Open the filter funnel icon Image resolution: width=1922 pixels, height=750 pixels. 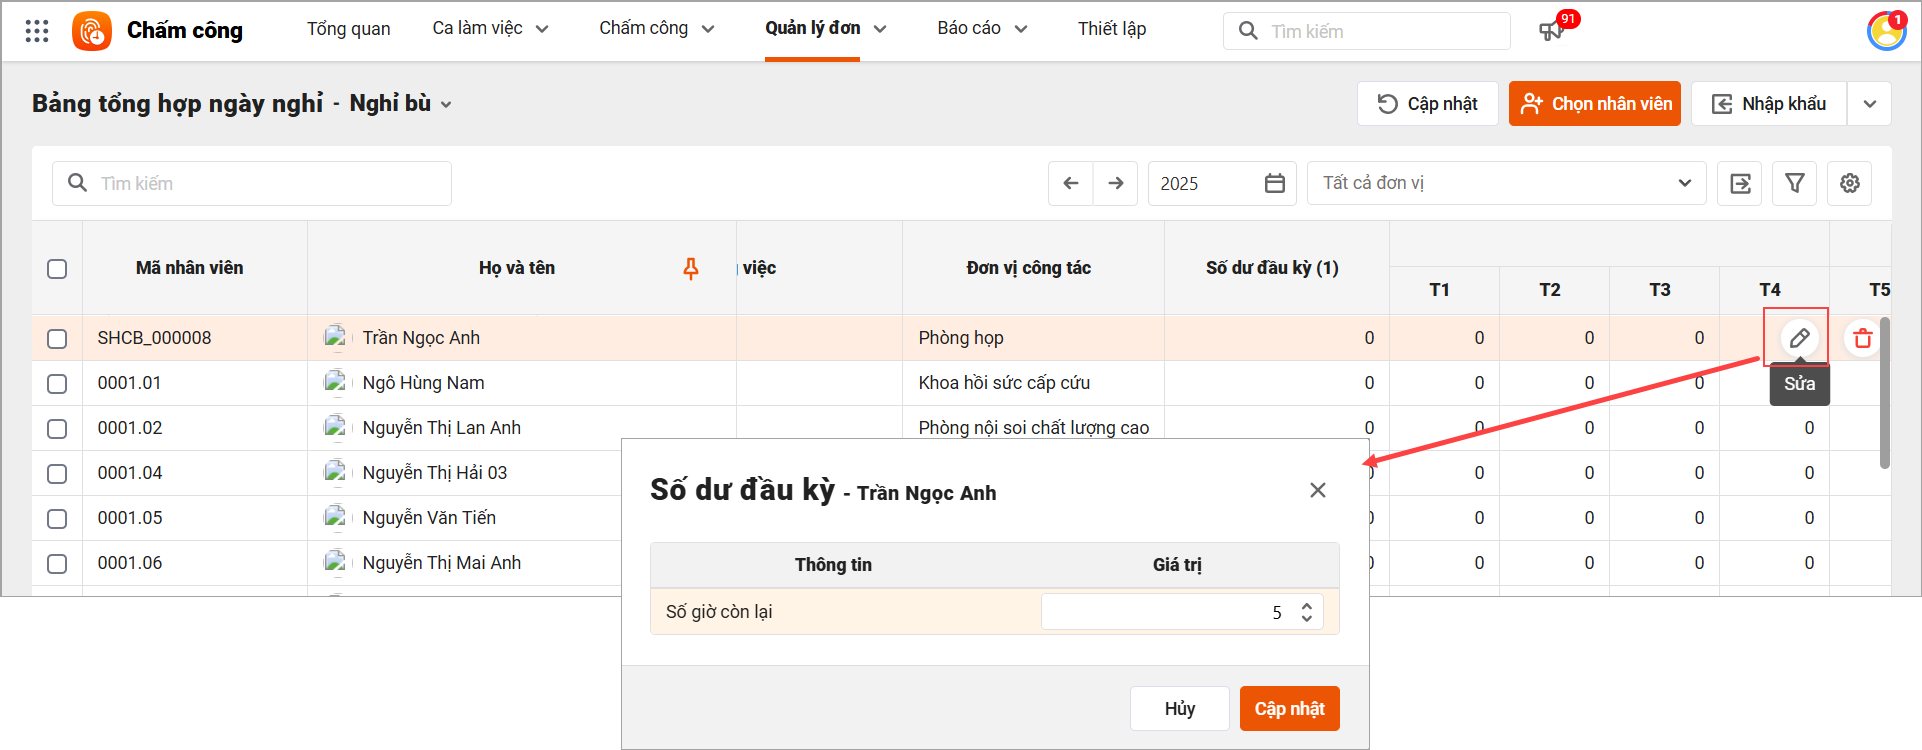(x=1795, y=183)
